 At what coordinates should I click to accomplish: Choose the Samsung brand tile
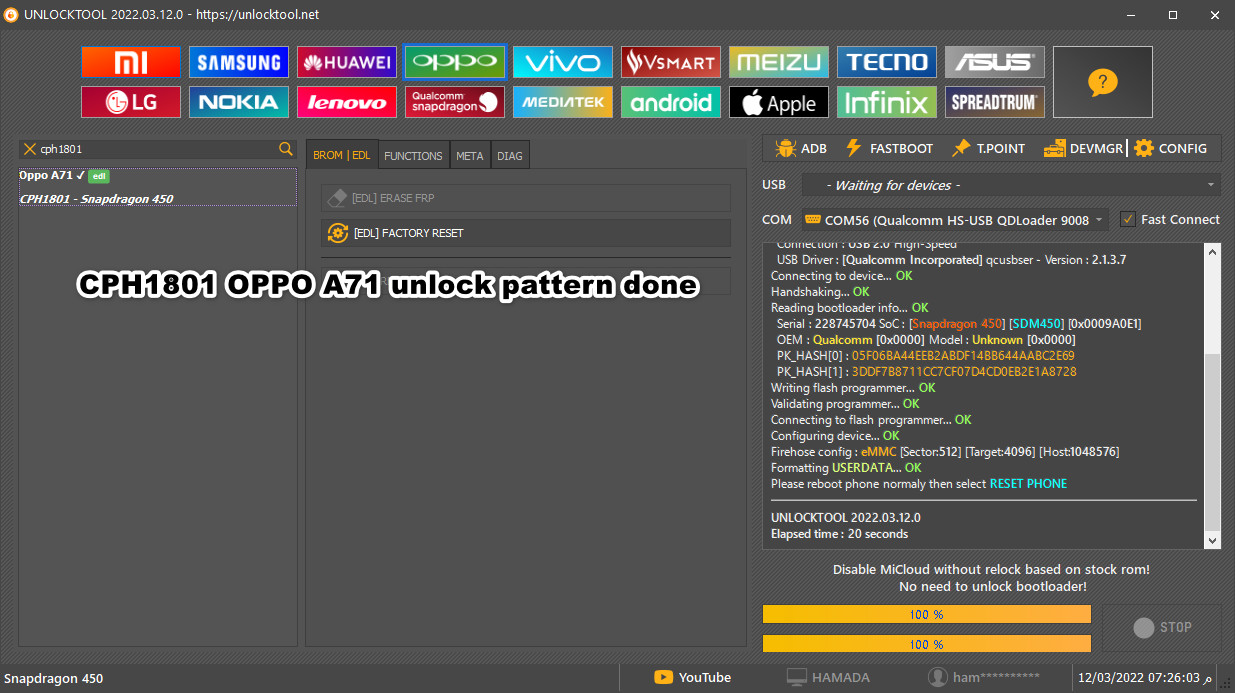(x=238, y=62)
